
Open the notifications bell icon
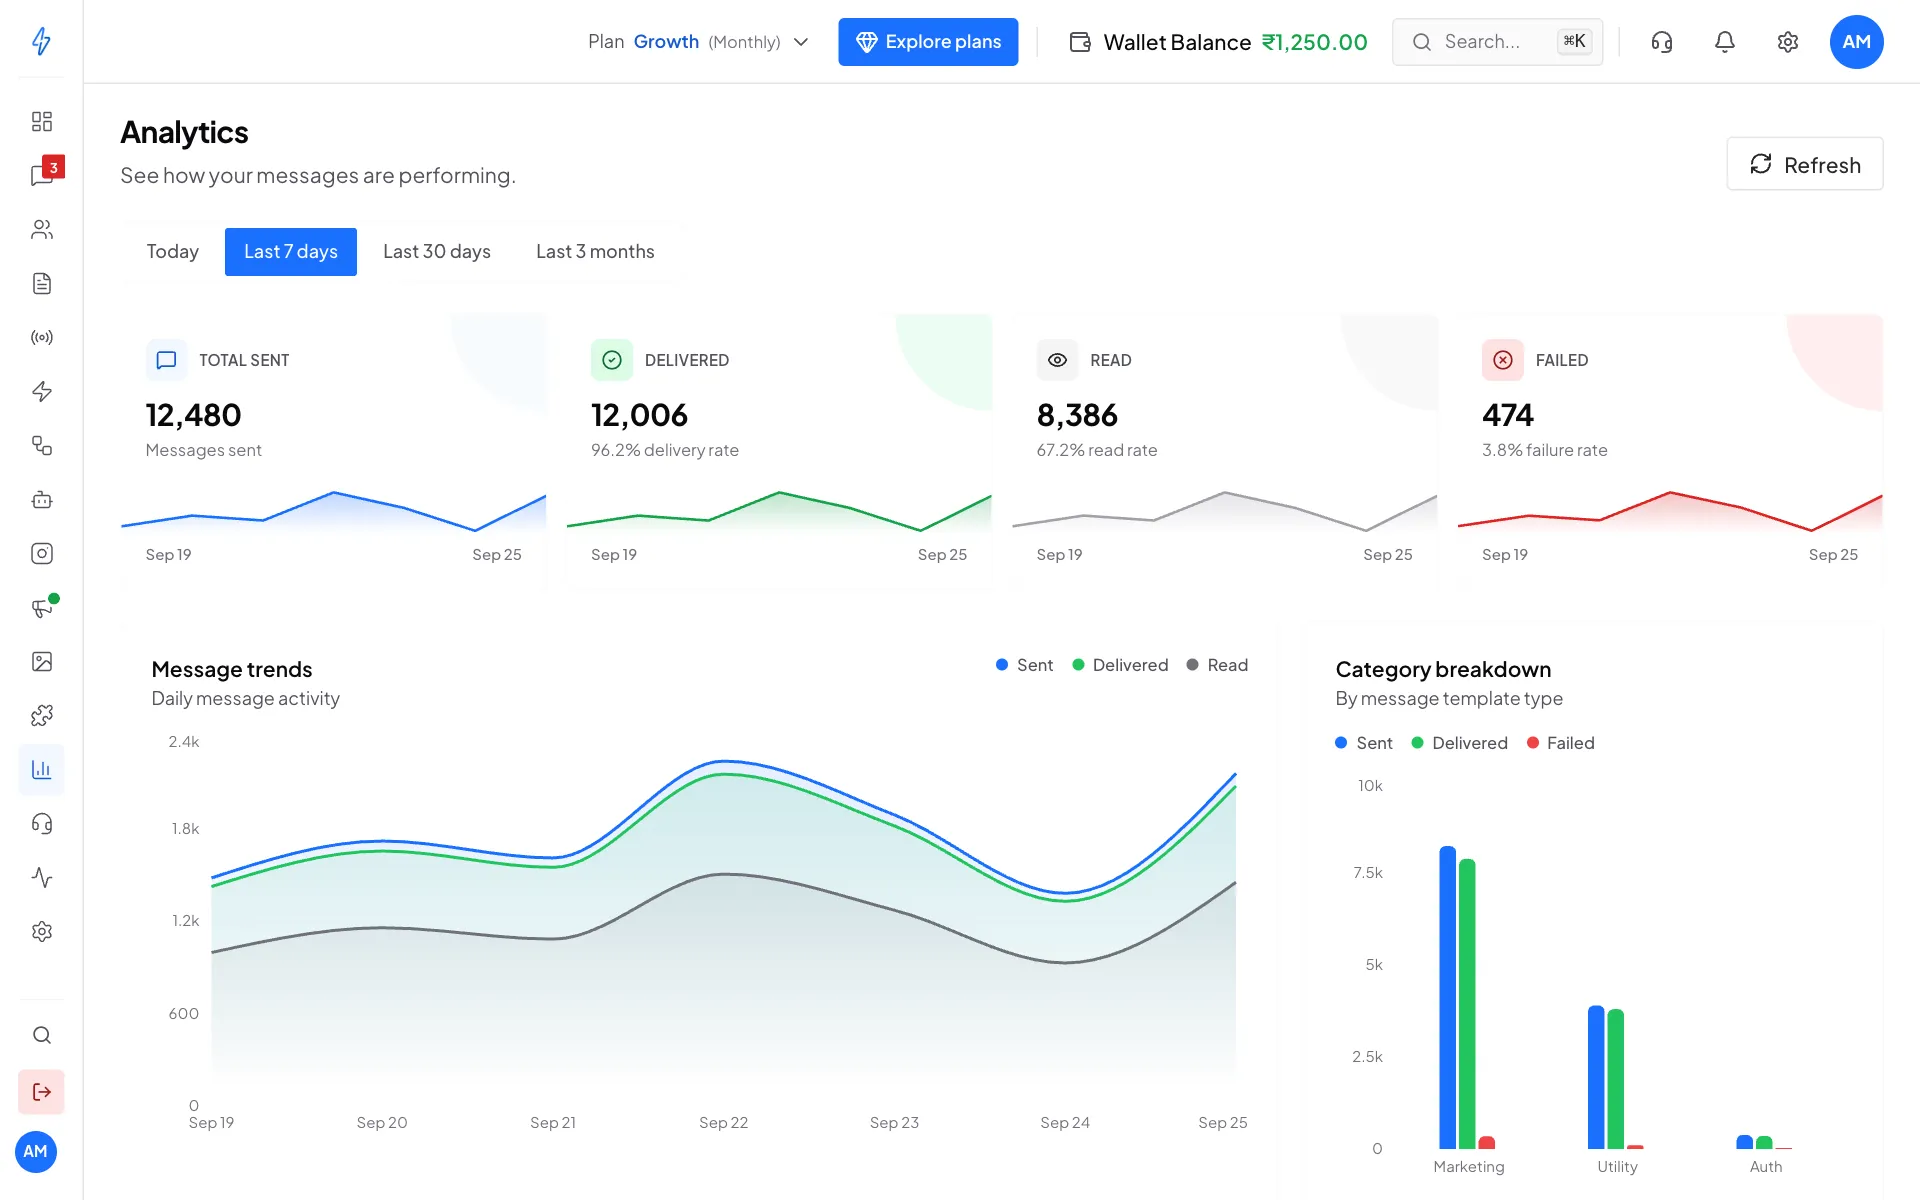tap(1725, 42)
